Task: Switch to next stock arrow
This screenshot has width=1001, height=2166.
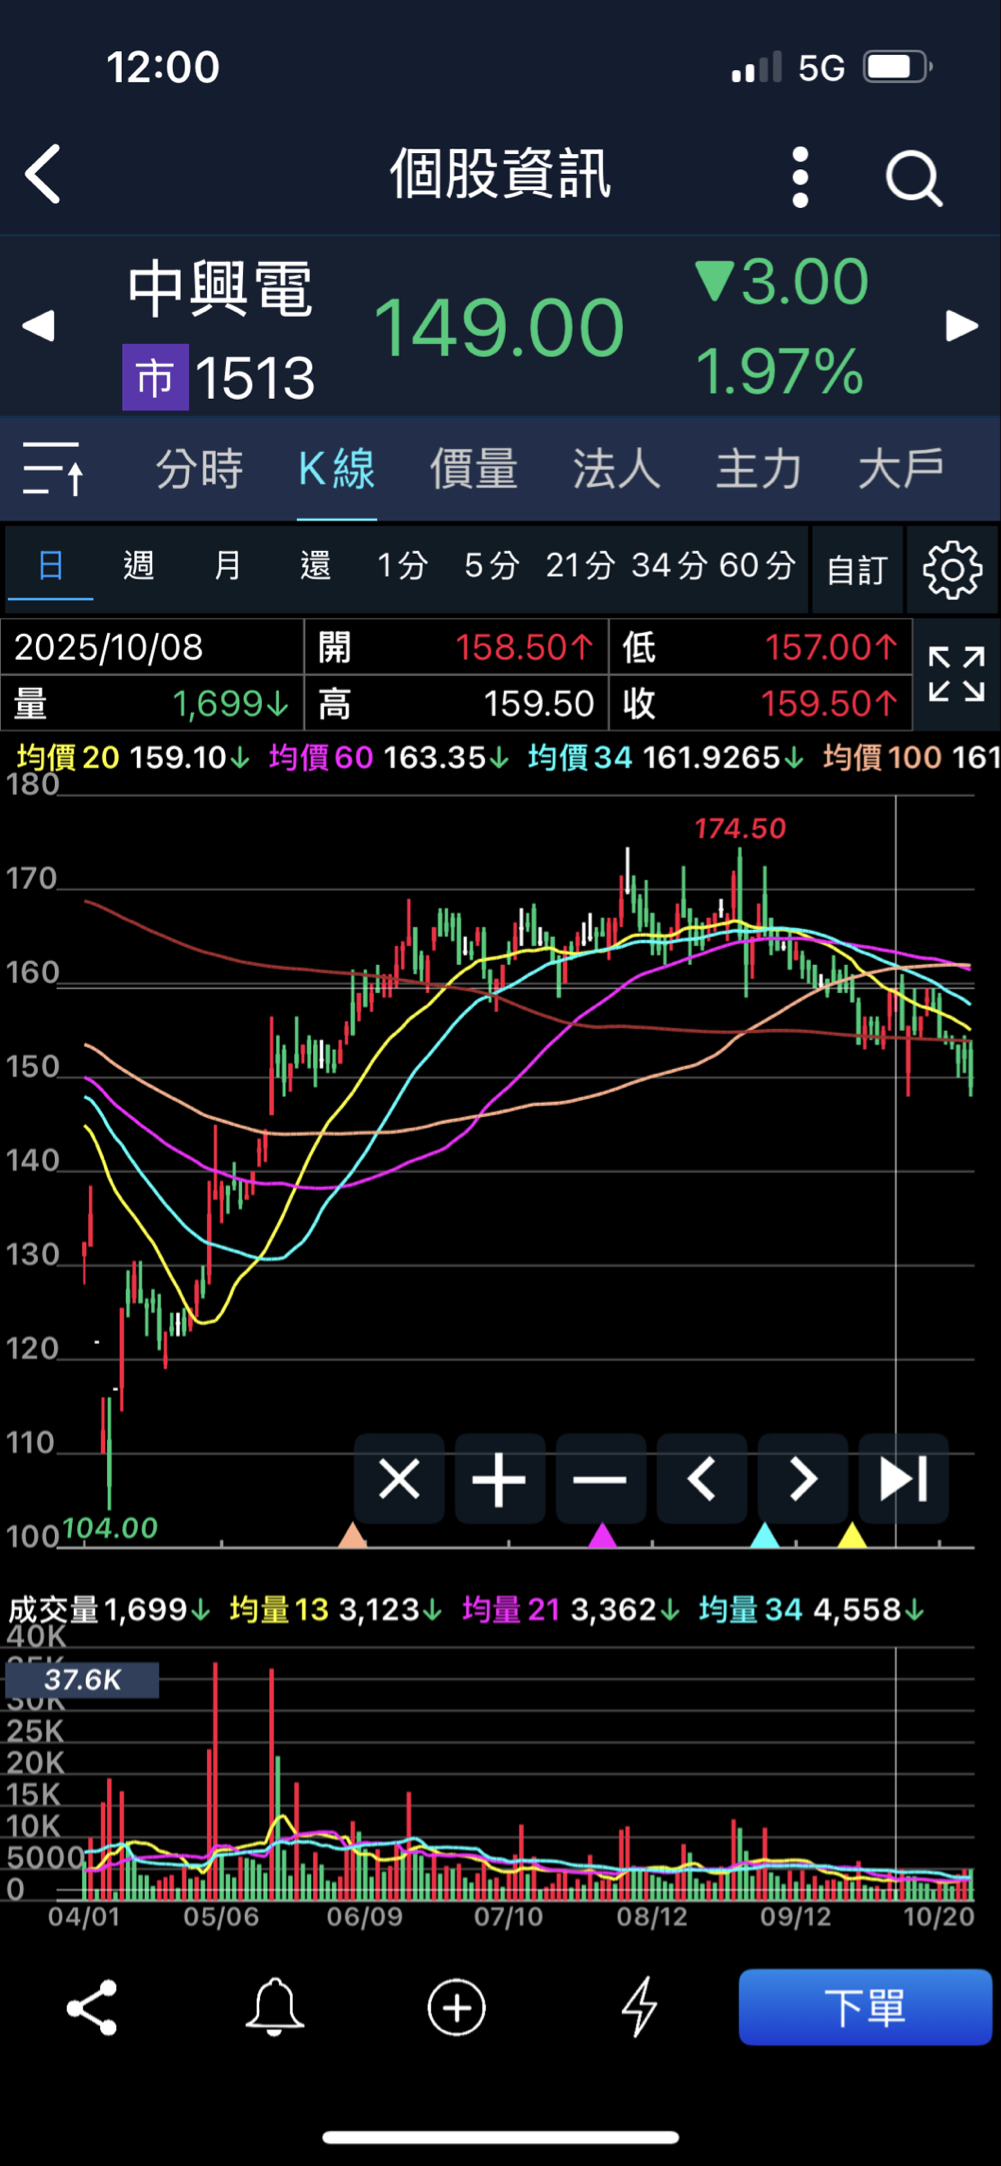Action: (961, 326)
